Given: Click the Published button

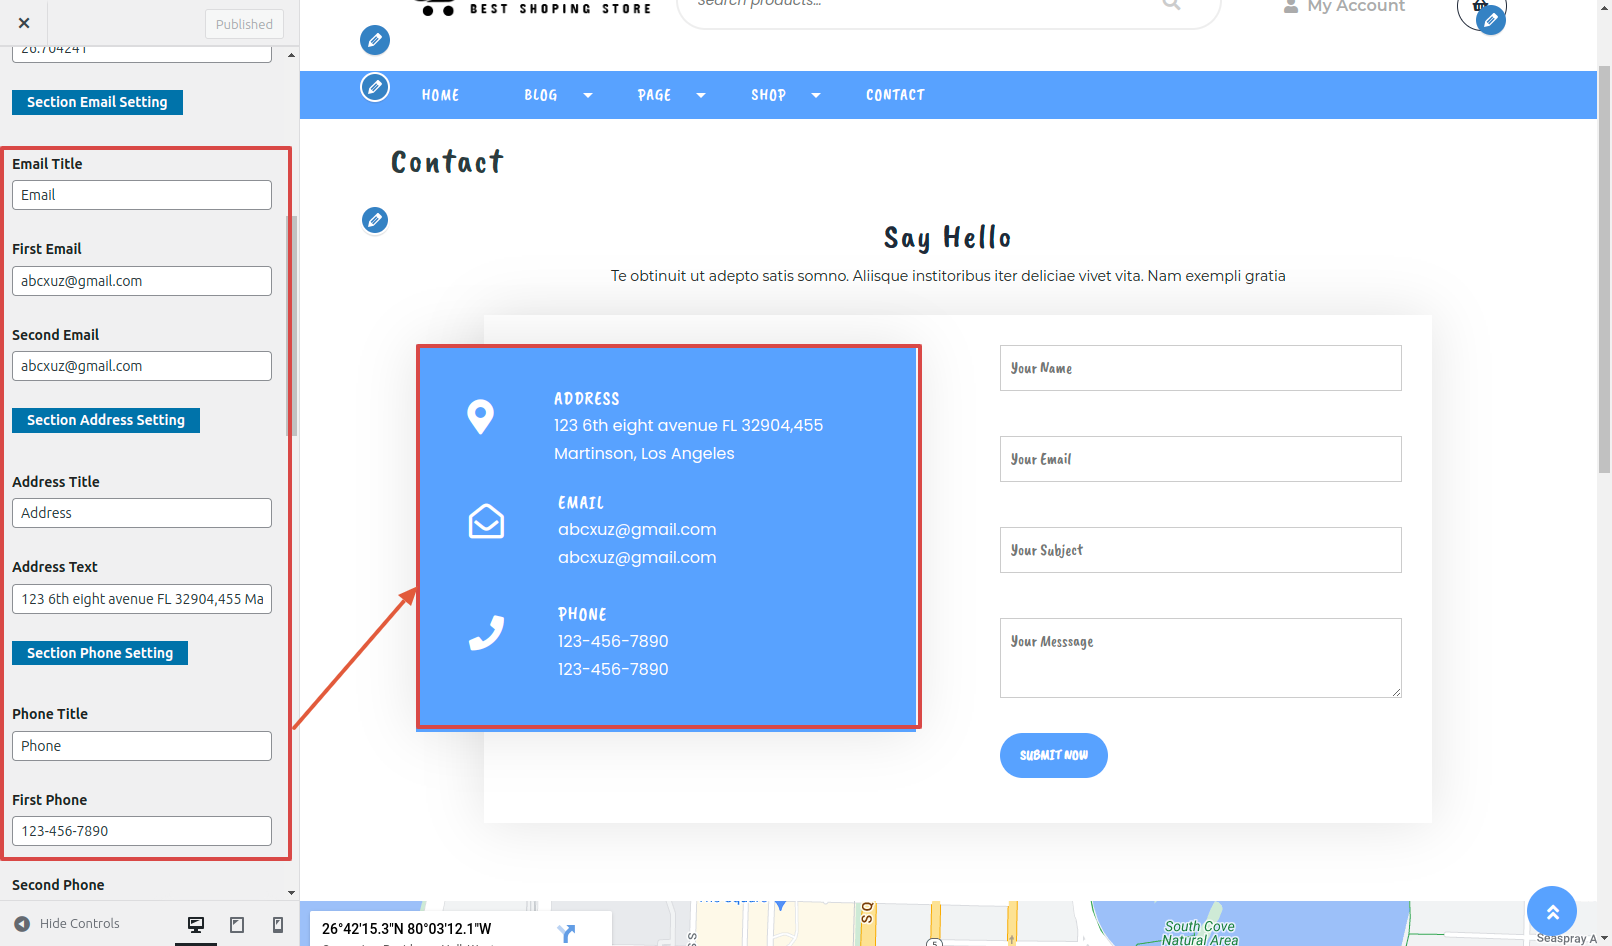Looking at the screenshot, I should click(244, 24).
